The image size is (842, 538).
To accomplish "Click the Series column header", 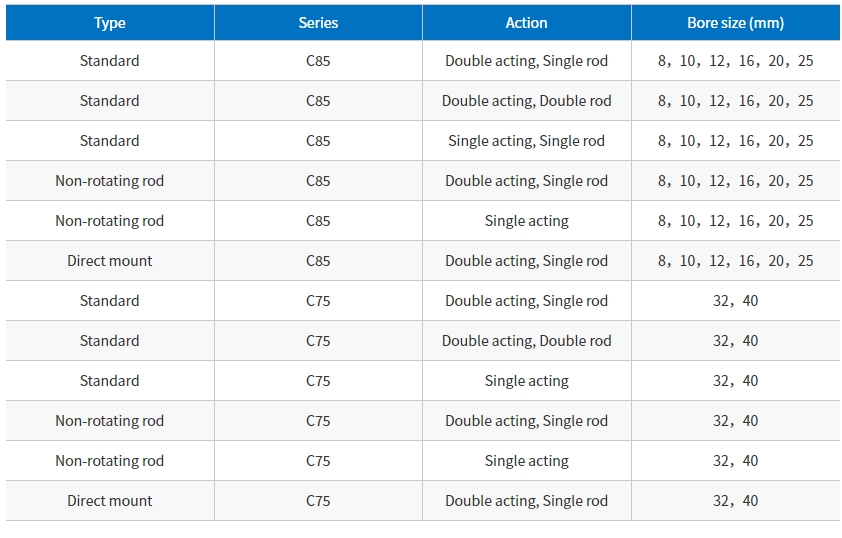I will (318, 22).
